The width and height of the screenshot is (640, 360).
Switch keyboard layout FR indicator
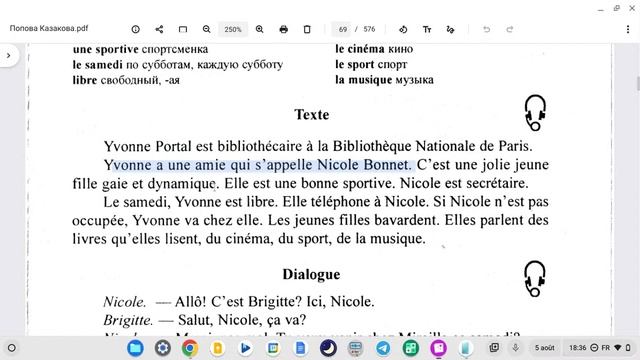(x=606, y=348)
